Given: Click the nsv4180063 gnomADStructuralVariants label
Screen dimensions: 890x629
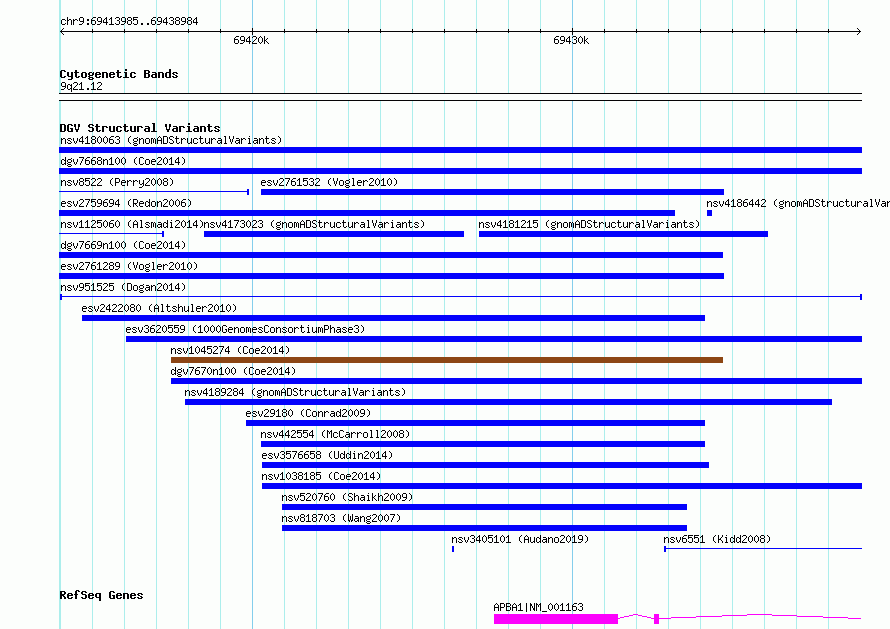Looking at the screenshot, I should click(x=171, y=140).
